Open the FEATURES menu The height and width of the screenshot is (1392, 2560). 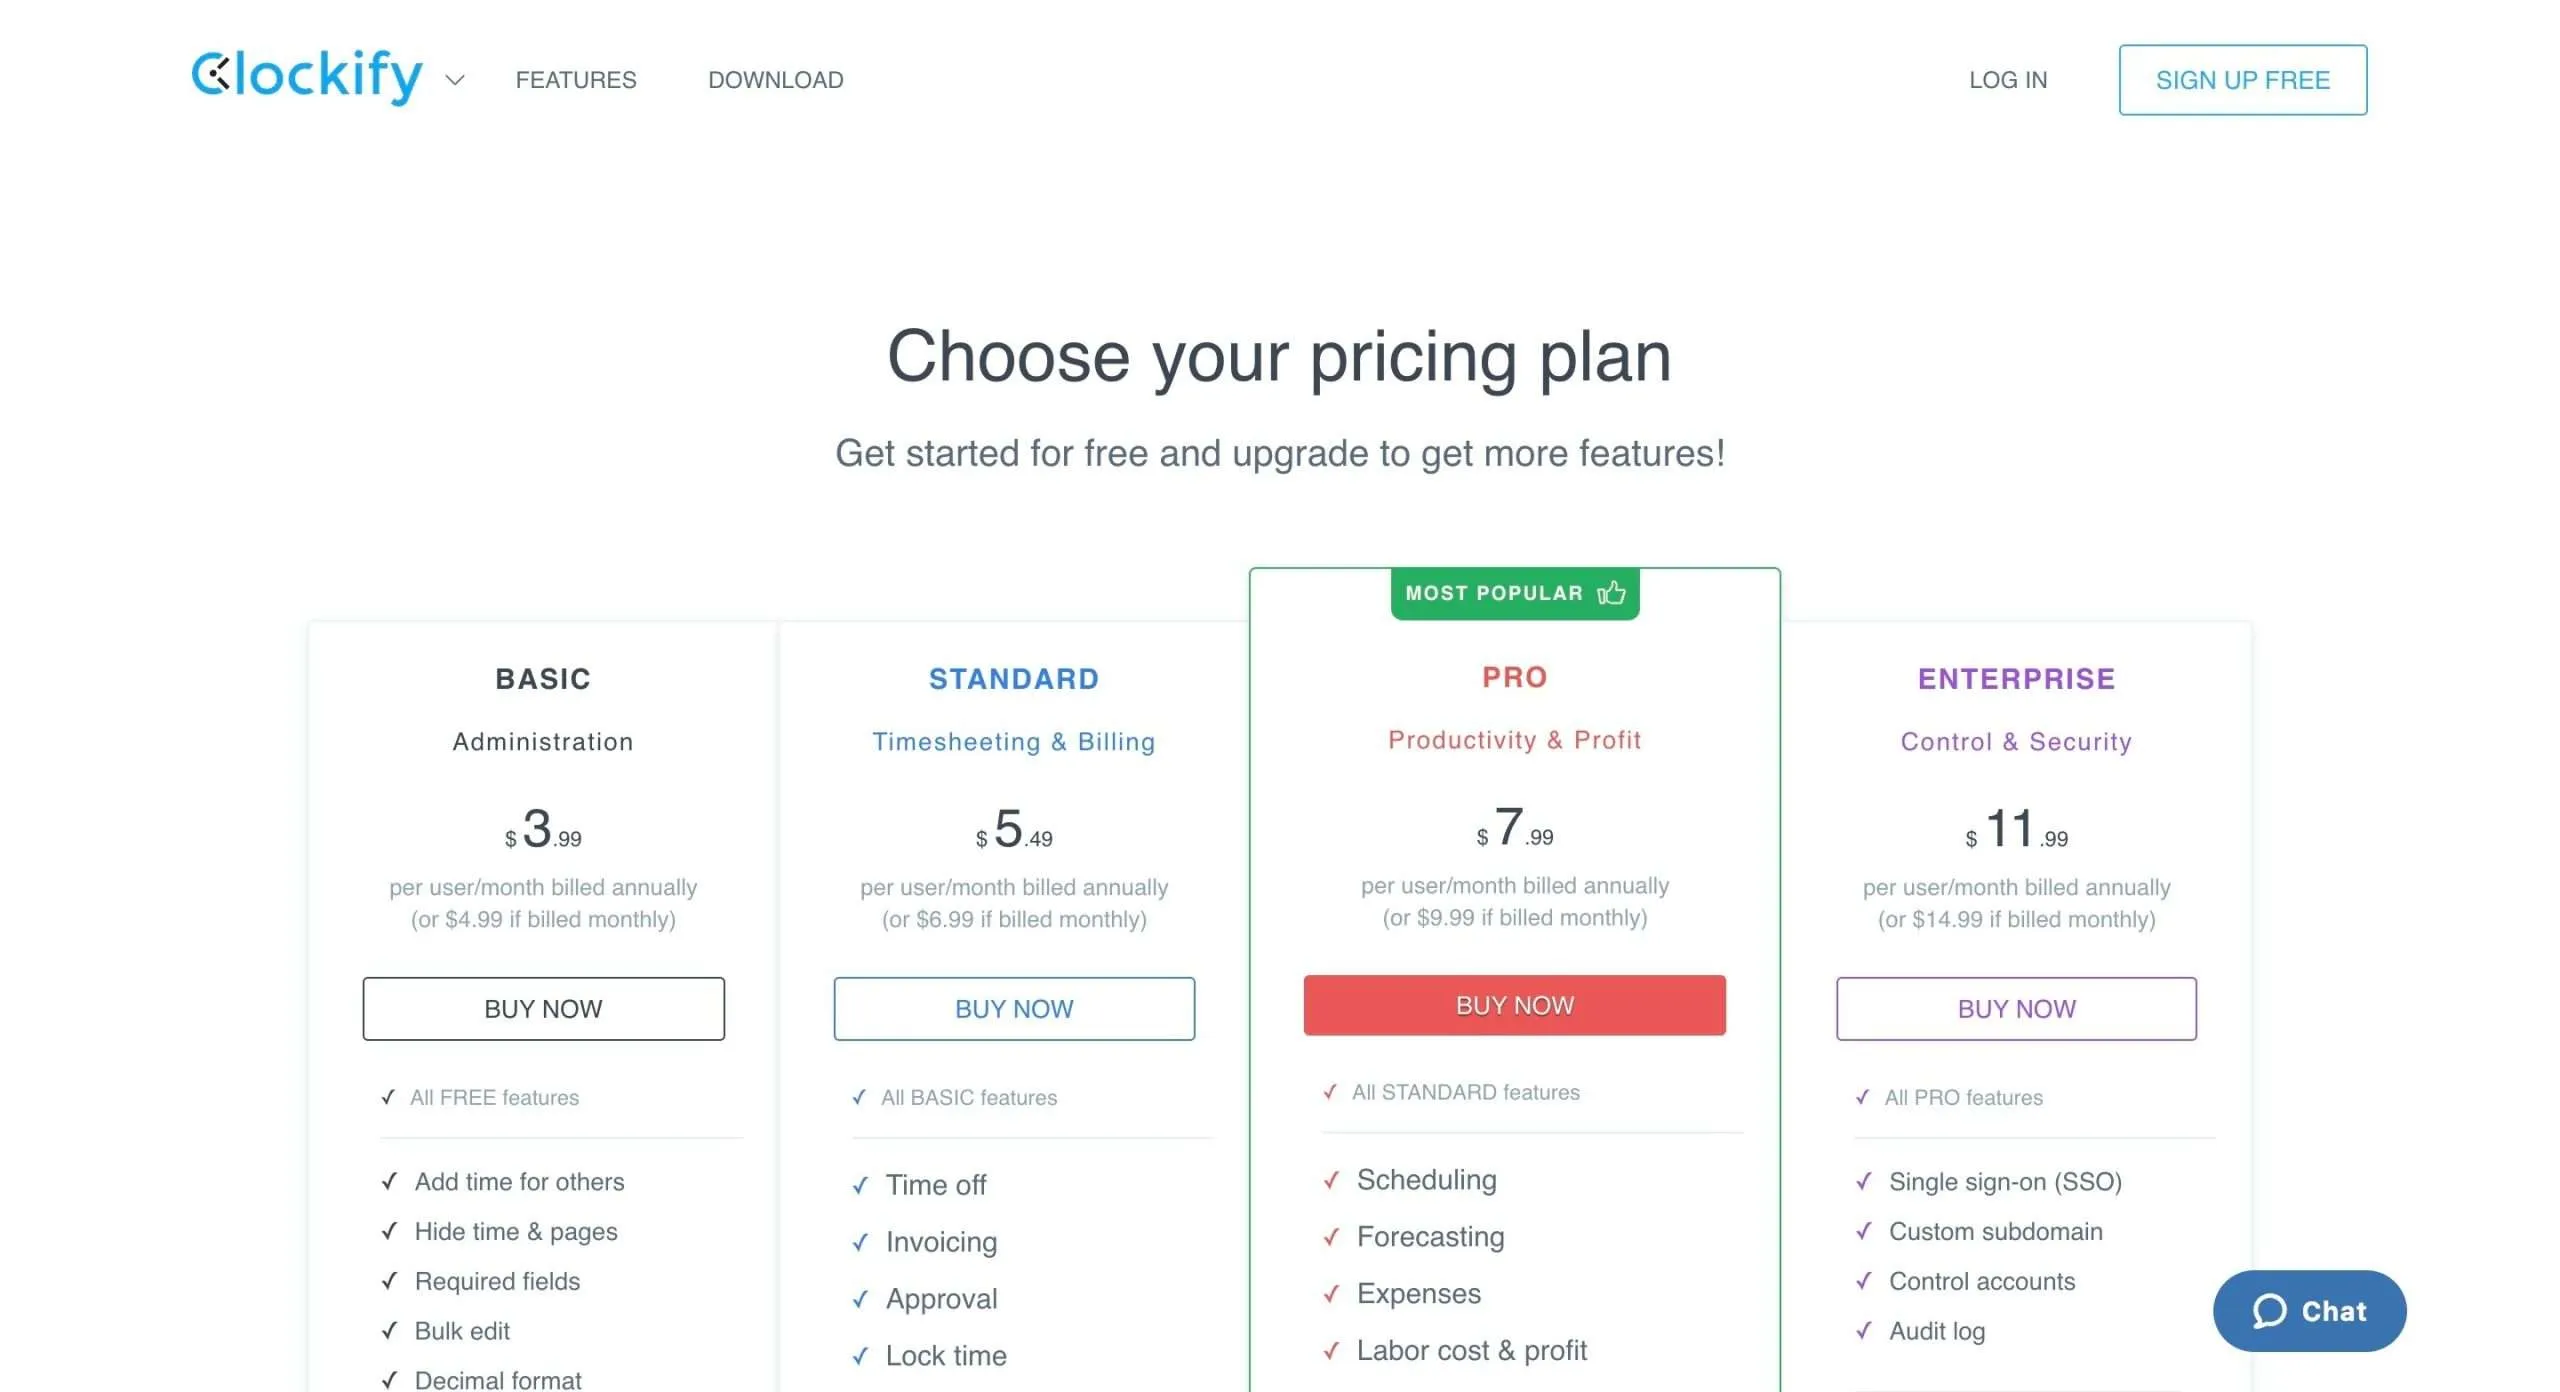tap(575, 80)
